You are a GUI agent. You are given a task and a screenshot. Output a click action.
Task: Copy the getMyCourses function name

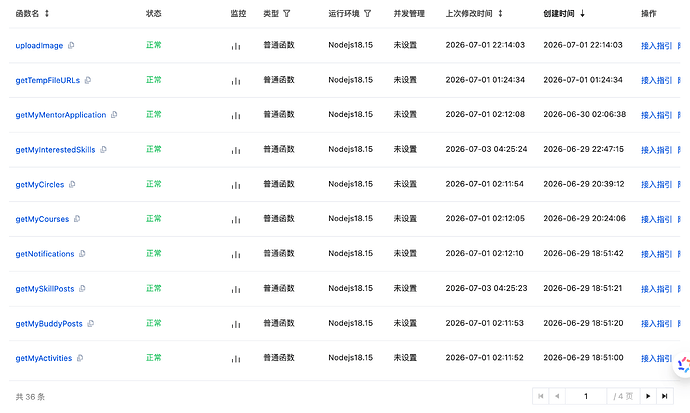[x=77, y=219]
